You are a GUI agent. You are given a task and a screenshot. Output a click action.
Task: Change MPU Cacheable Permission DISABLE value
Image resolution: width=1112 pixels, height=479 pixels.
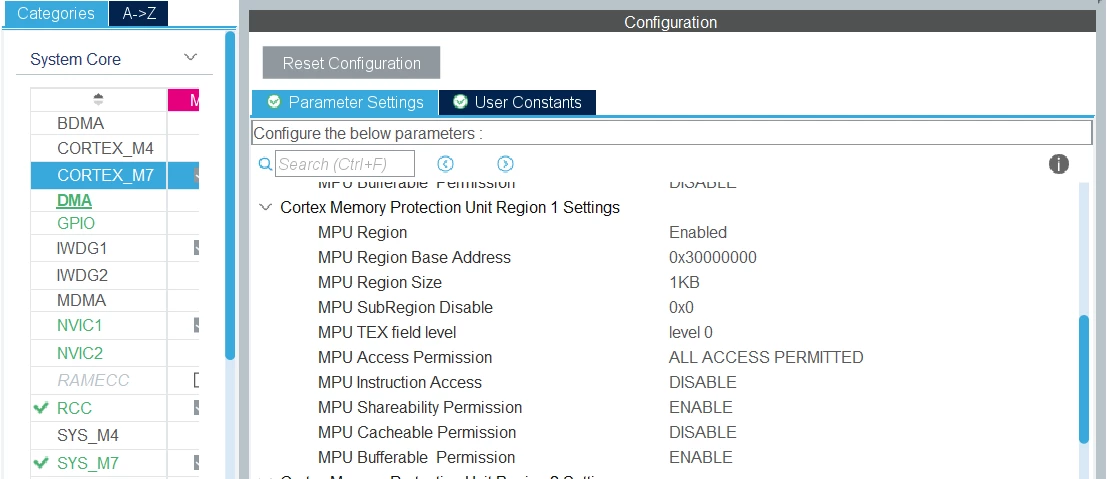pyautogui.click(x=703, y=432)
